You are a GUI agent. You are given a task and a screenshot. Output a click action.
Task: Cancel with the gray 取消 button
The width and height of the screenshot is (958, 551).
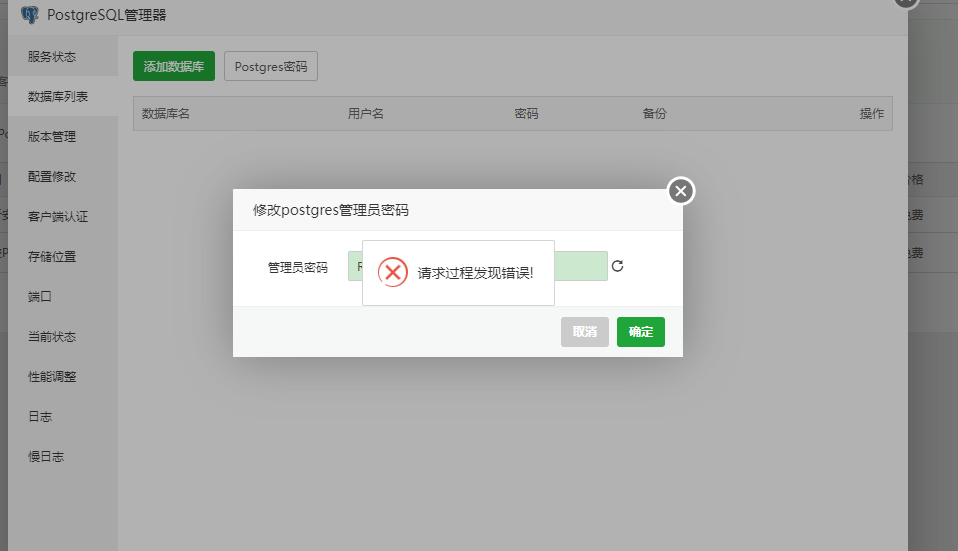[585, 332]
